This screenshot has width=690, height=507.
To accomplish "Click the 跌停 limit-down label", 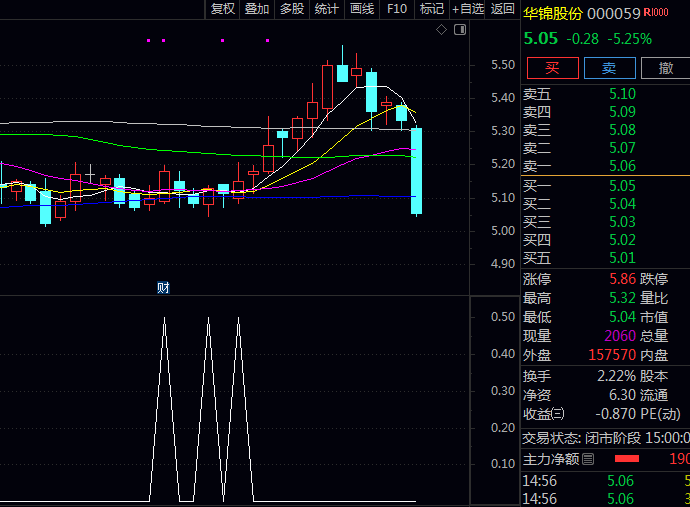I will (654, 279).
